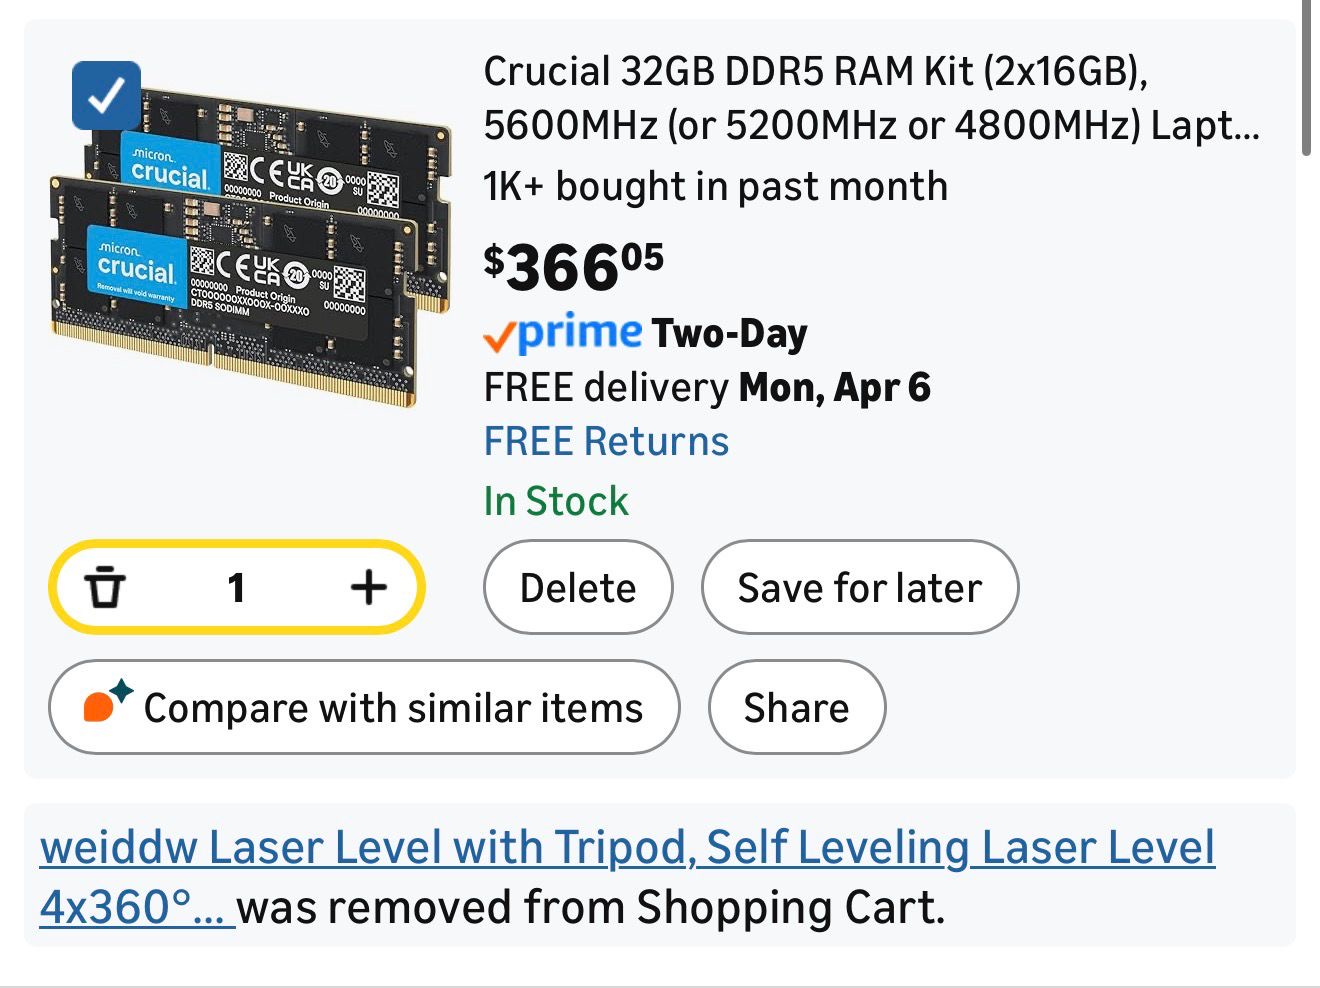Click the quantity value 1

[236, 587]
